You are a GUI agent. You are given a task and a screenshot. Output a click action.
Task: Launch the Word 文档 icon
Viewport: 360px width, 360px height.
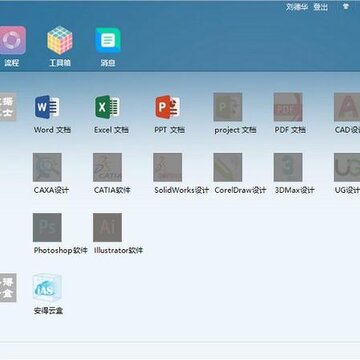pyautogui.click(x=47, y=107)
